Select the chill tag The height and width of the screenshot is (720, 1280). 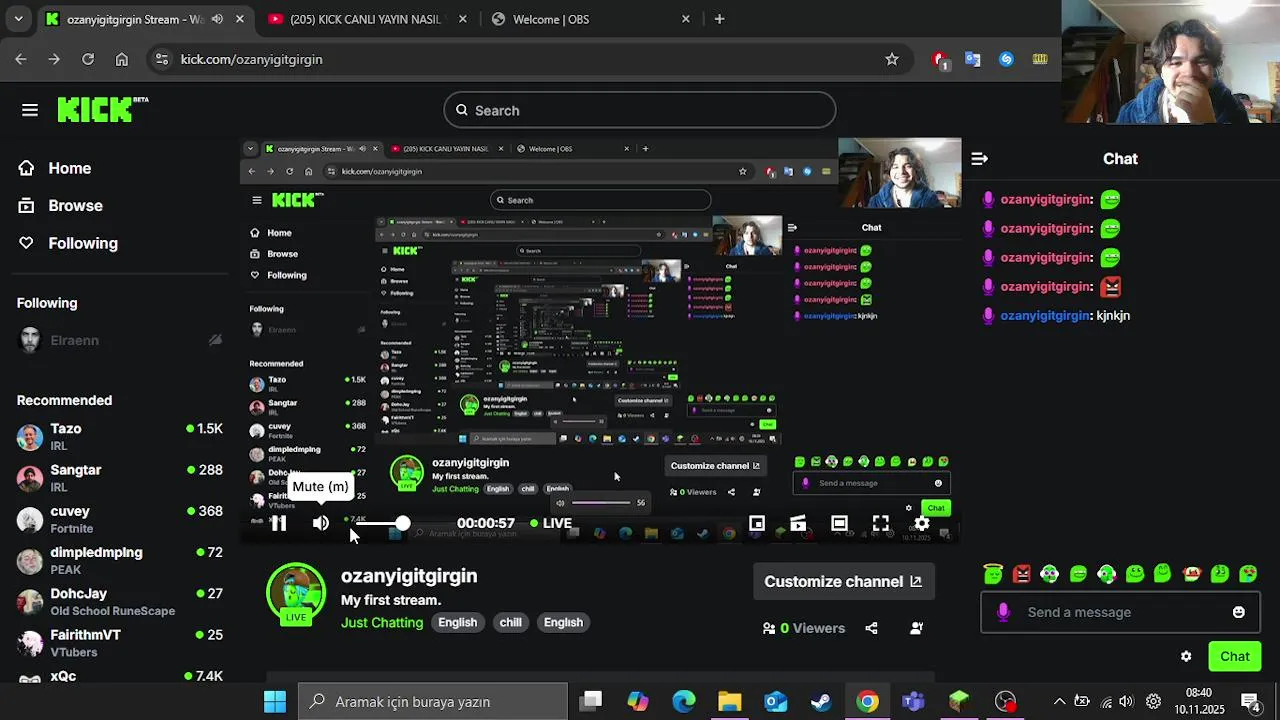[511, 622]
